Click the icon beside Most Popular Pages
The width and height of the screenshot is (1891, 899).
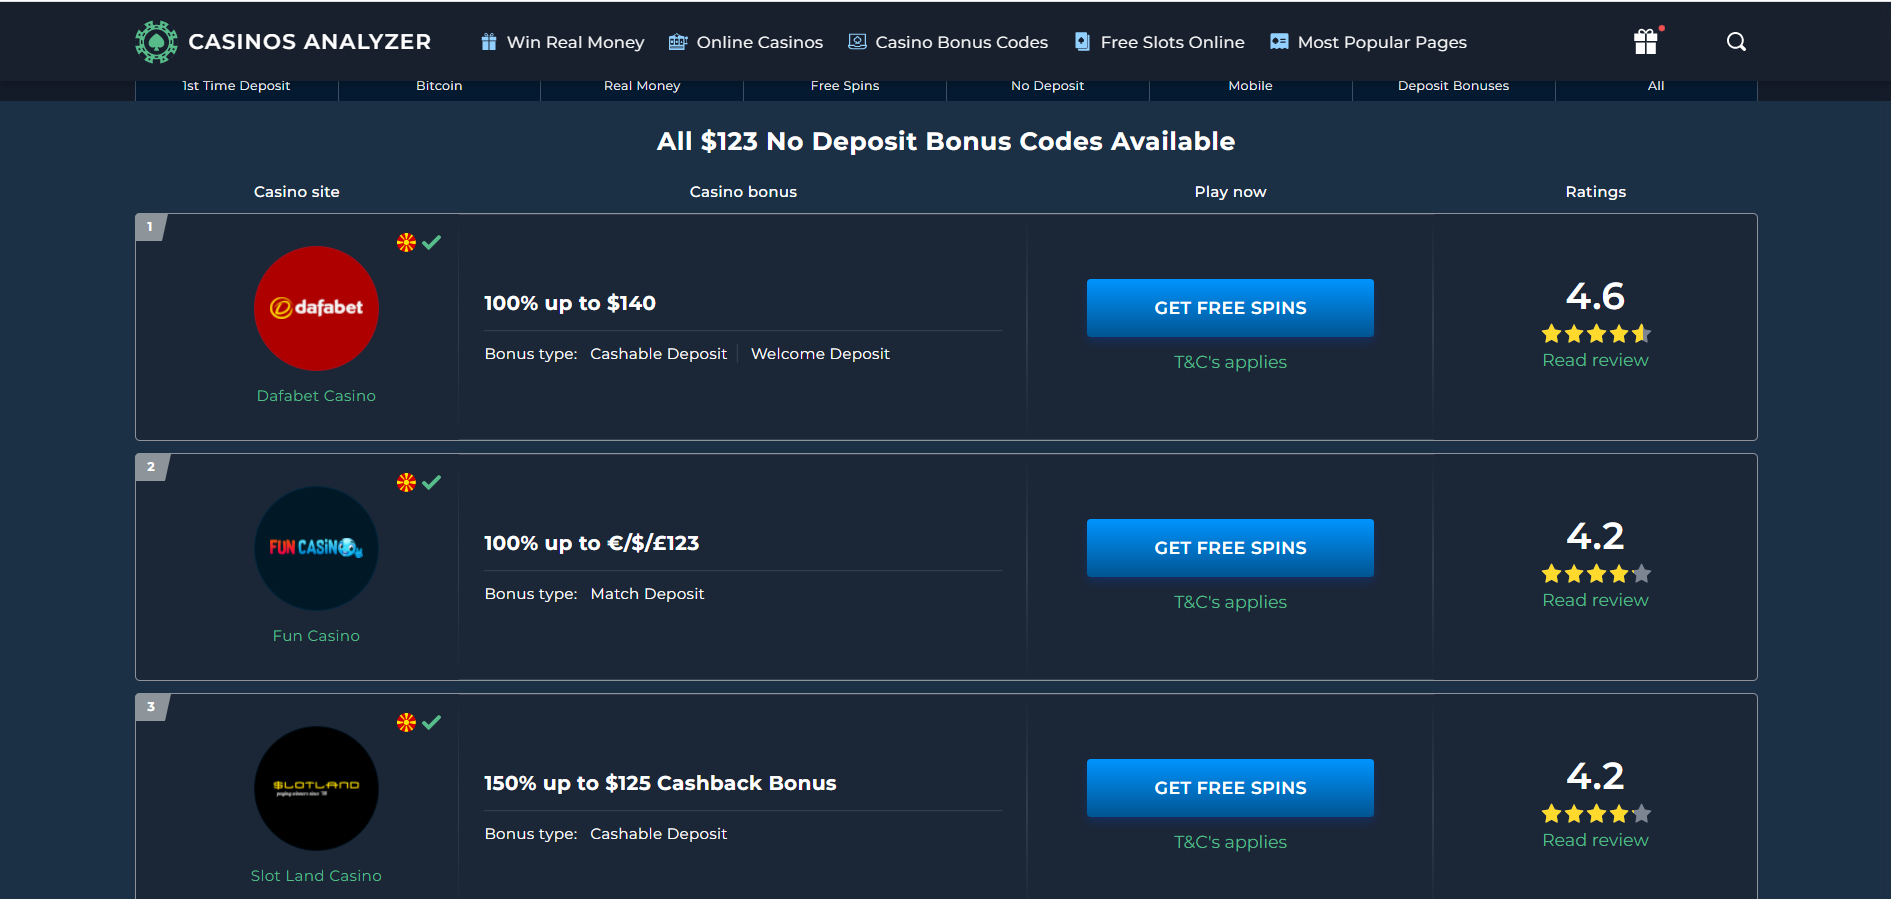[1279, 42]
